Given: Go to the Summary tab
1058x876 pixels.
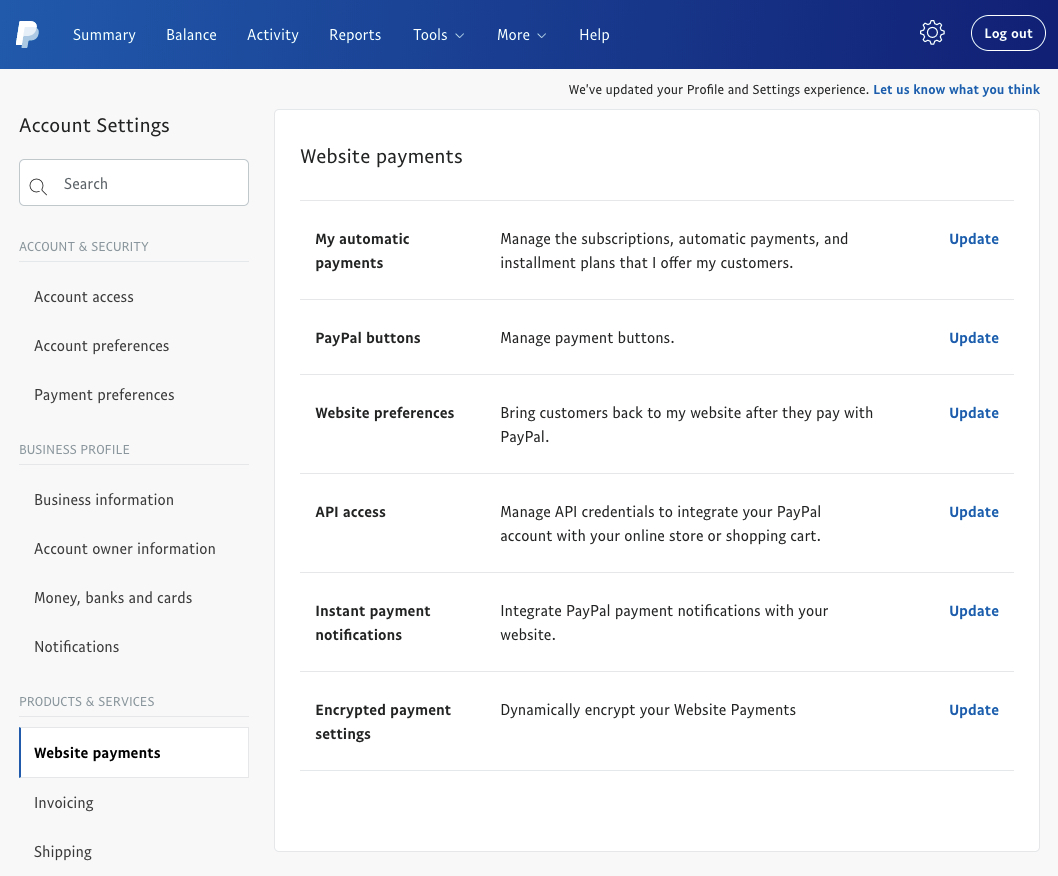Looking at the screenshot, I should [x=104, y=34].
